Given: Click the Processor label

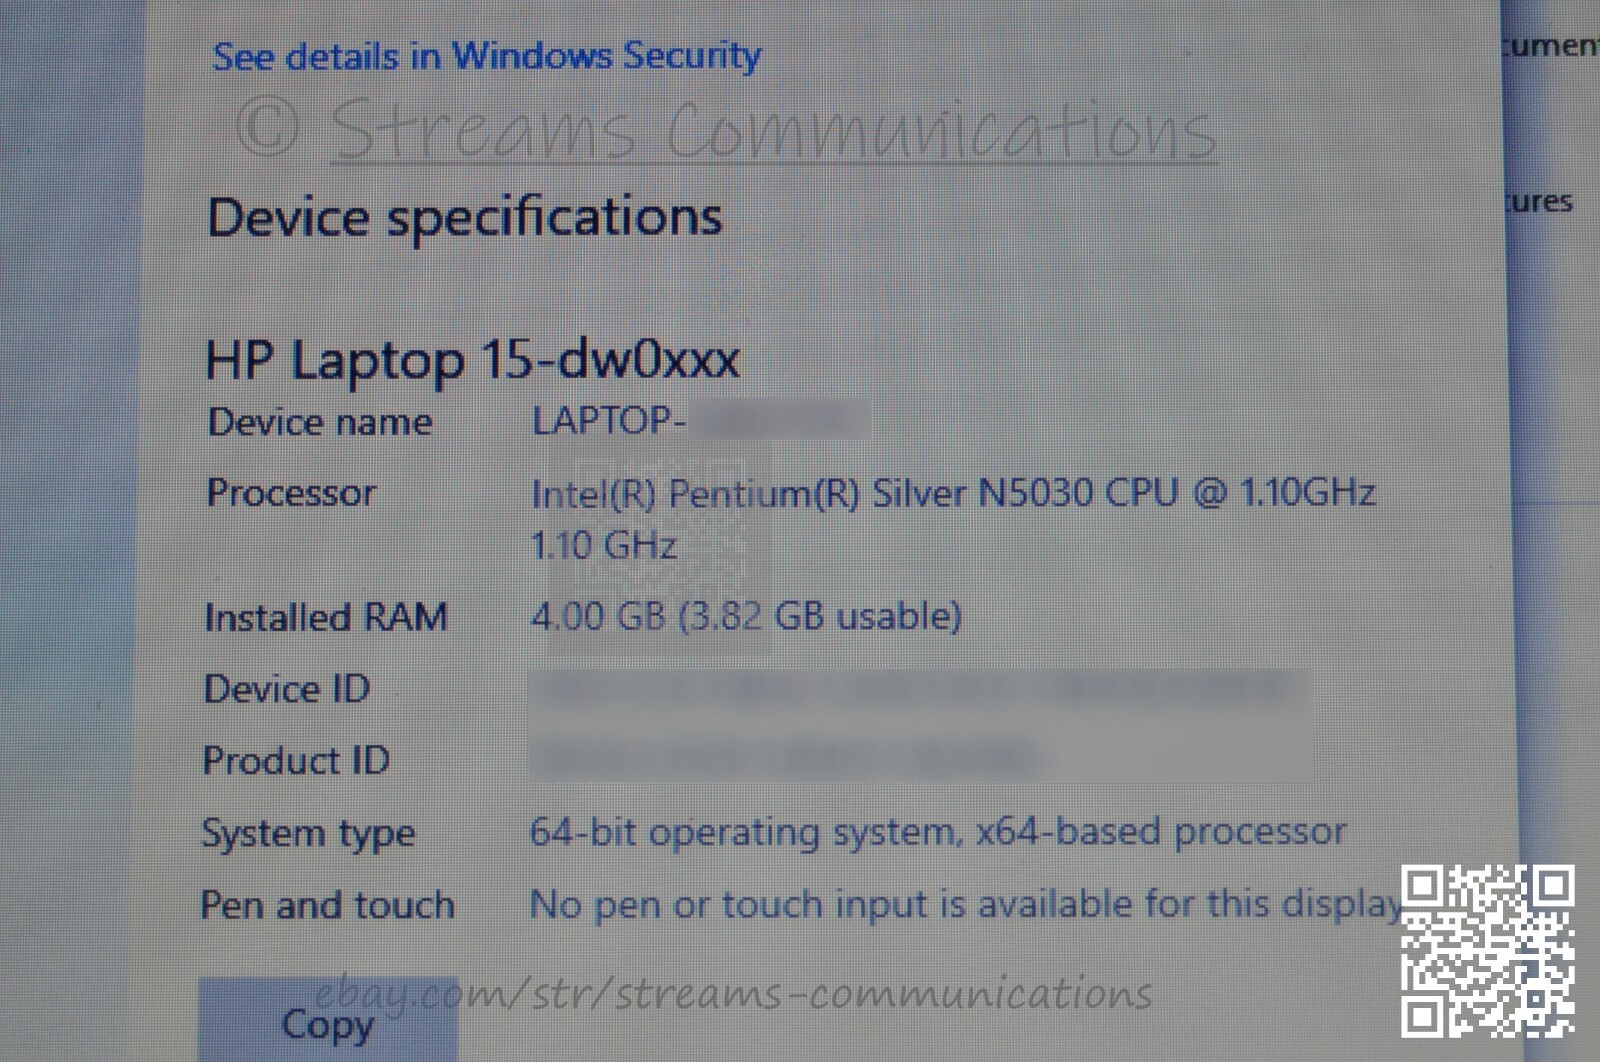Looking at the screenshot, I should tap(291, 493).
